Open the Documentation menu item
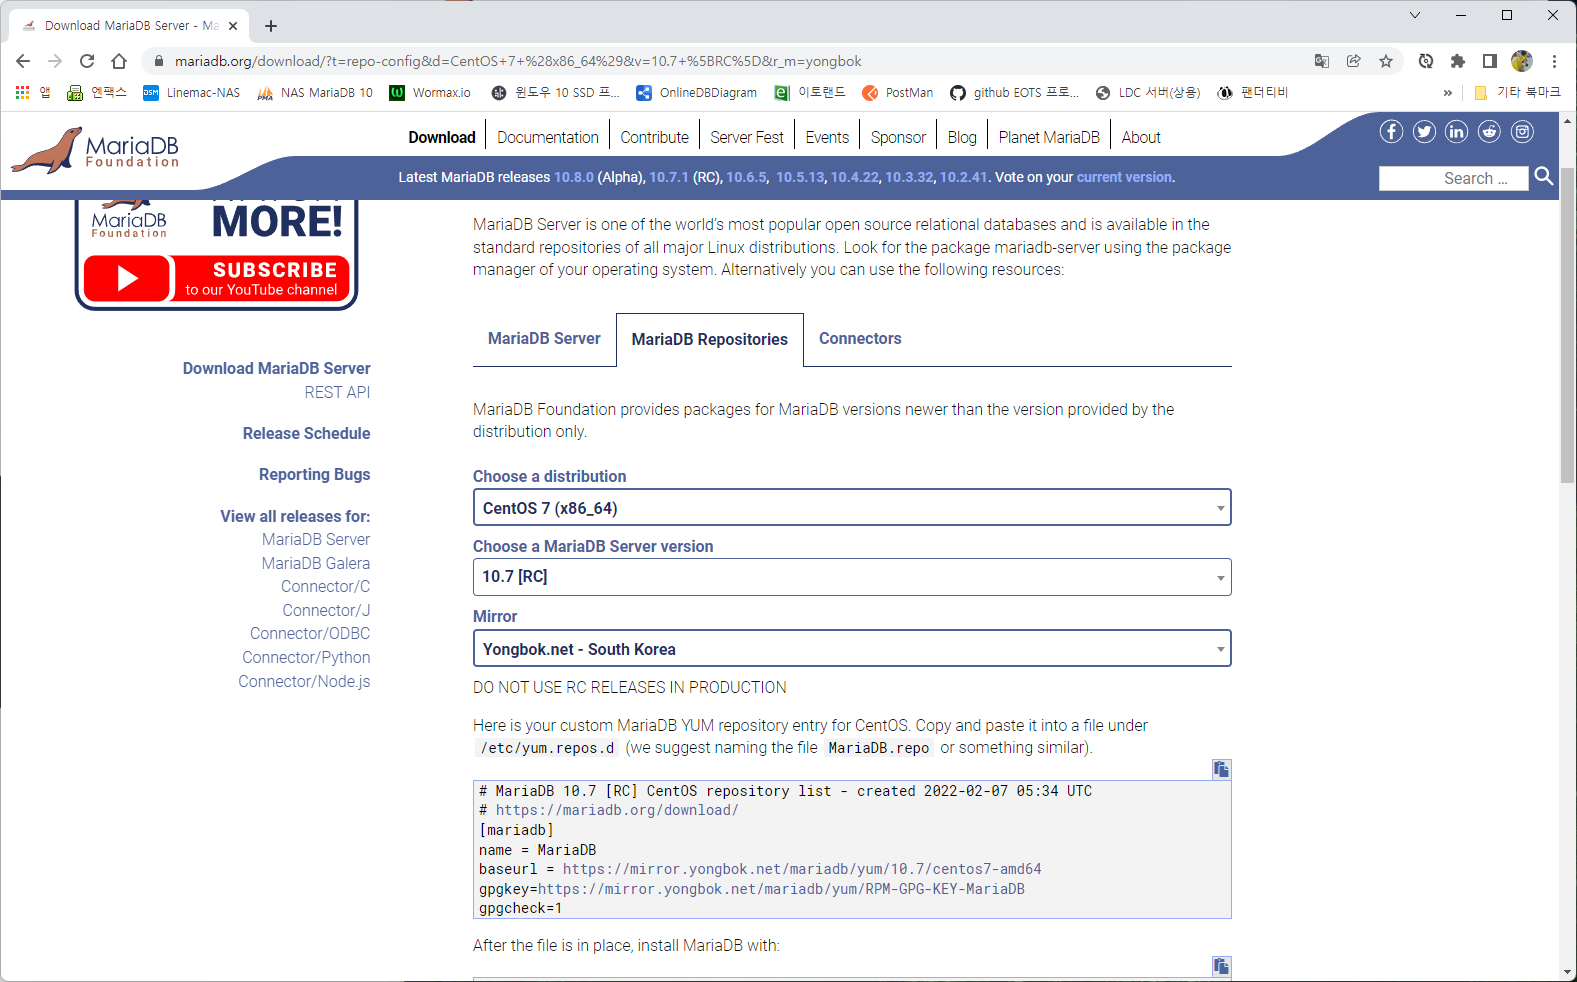 [548, 138]
